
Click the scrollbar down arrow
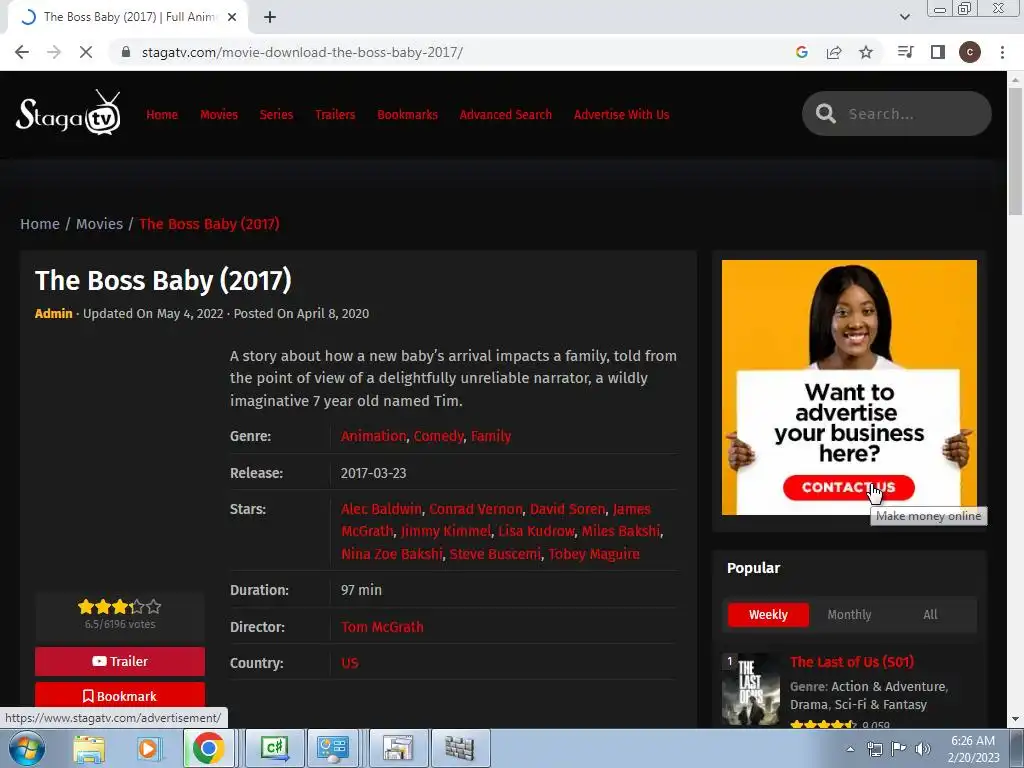pyautogui.click(x=1015, y=720)
